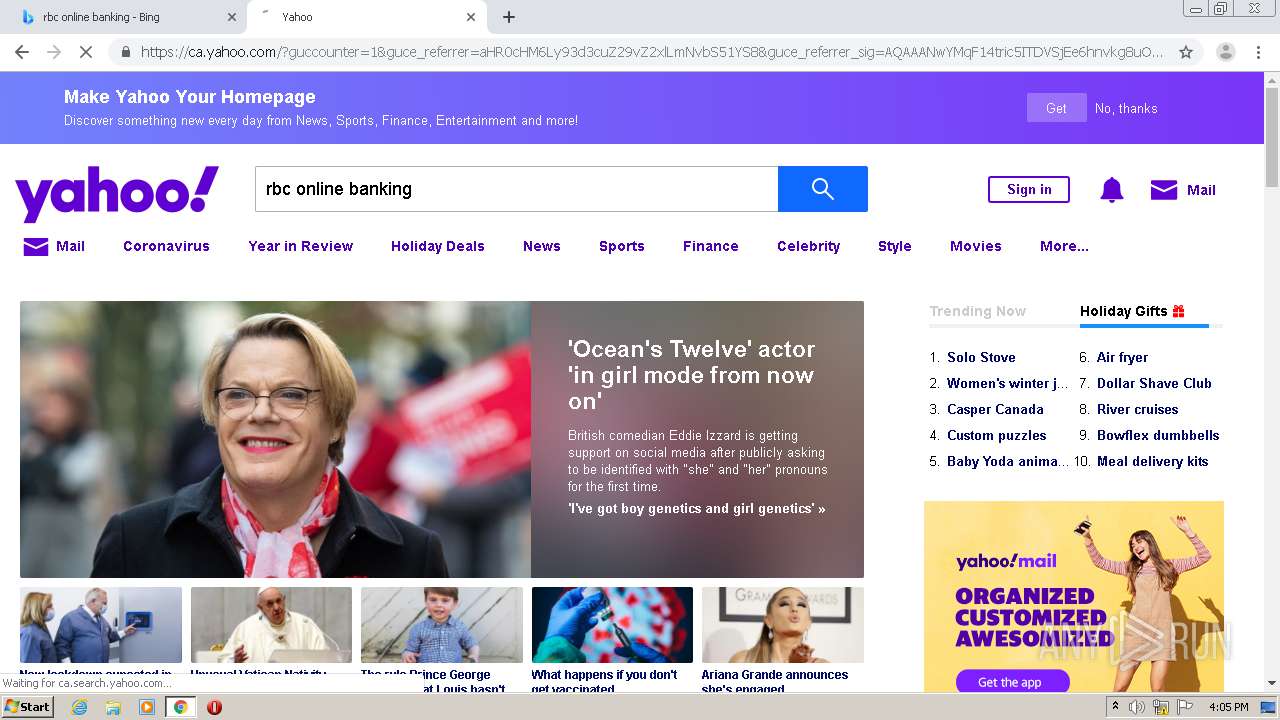The image size is (1280, 720).
Task: Open the Solo Stove trending item
Action: [x=981, y=357]
